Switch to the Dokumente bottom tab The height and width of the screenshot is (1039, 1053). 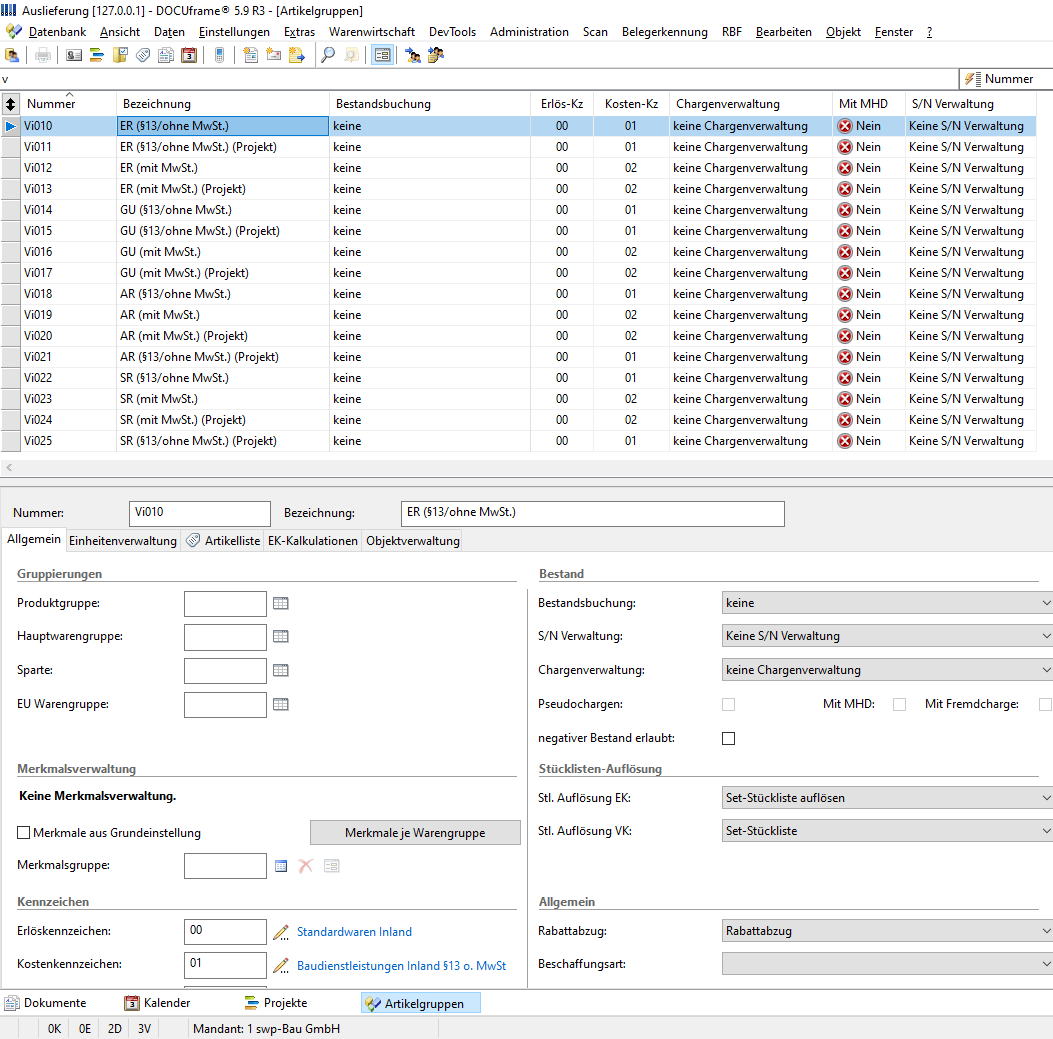[x=46, y=1003]
